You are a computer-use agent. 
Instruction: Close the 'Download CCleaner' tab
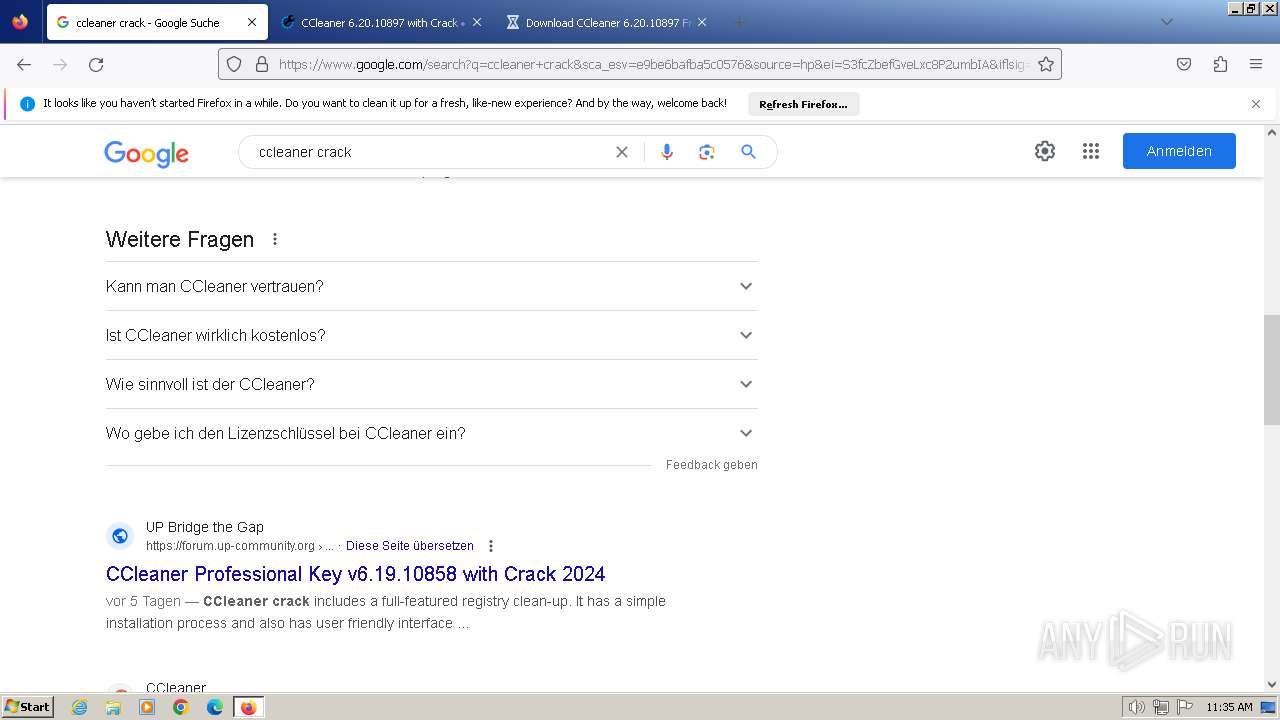pyautogui.click(x=701, y=22)
